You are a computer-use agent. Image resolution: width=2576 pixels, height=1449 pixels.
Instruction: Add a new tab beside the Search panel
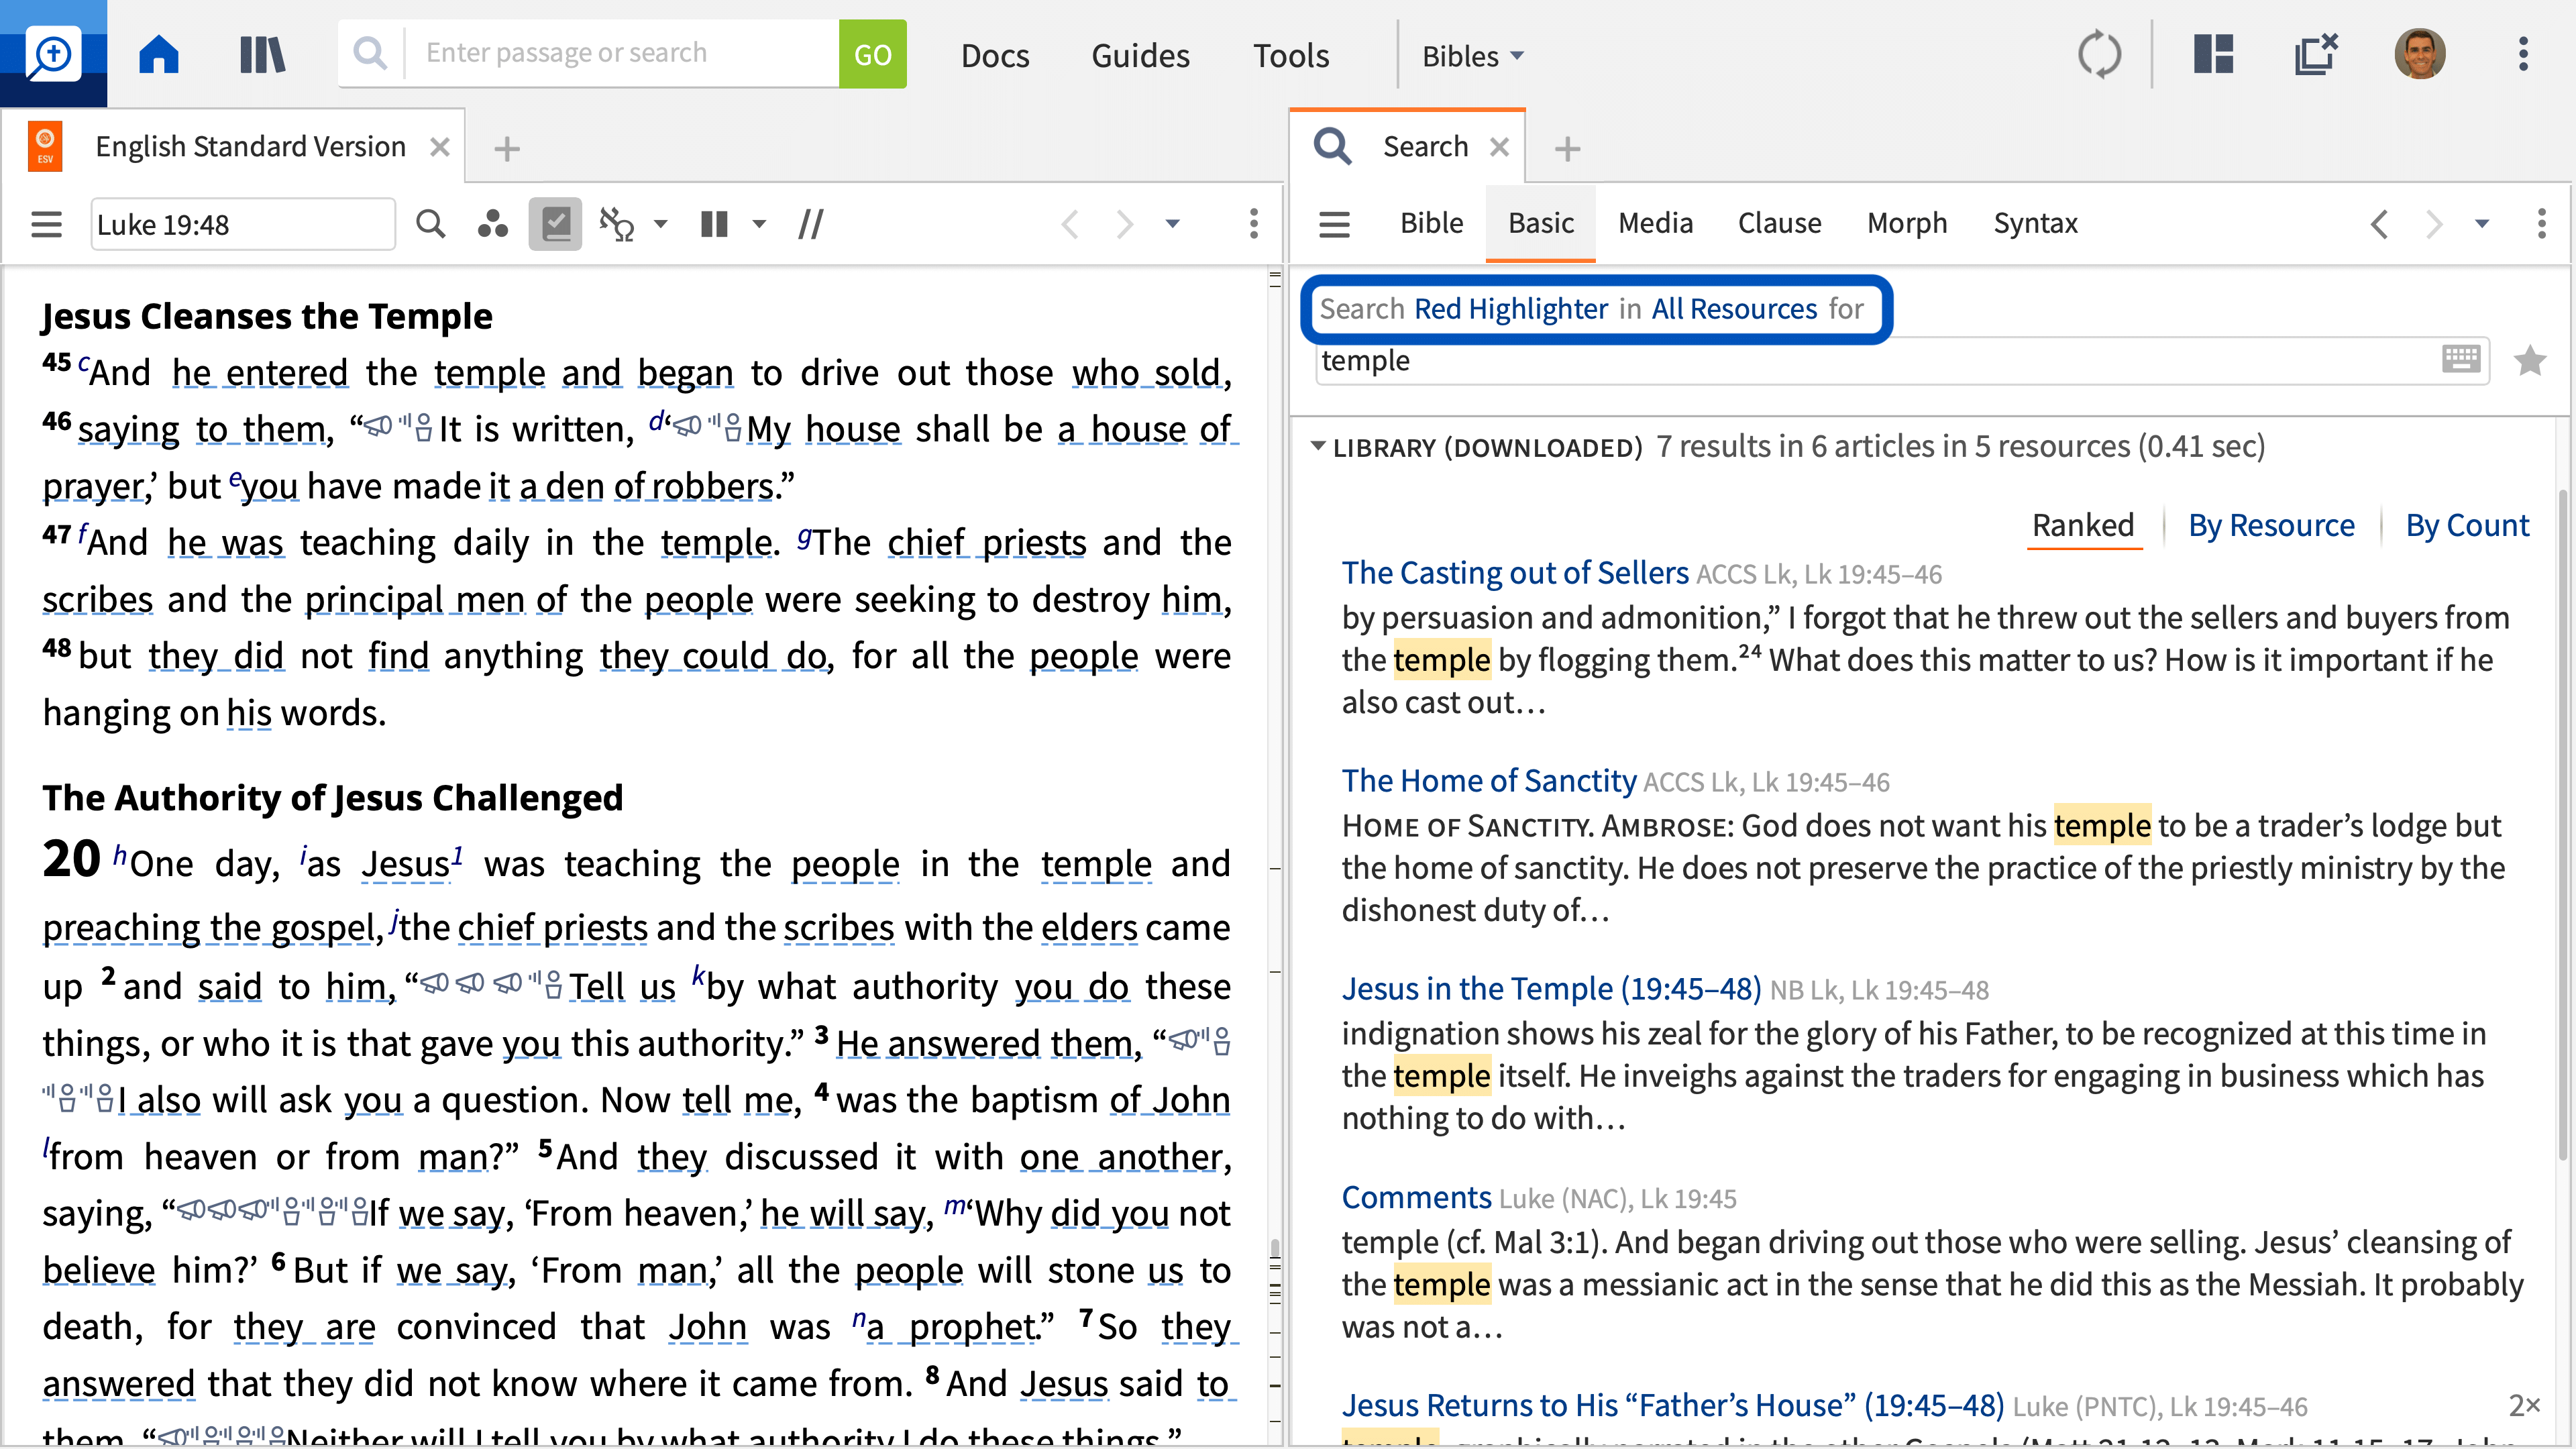(1567, 149)
